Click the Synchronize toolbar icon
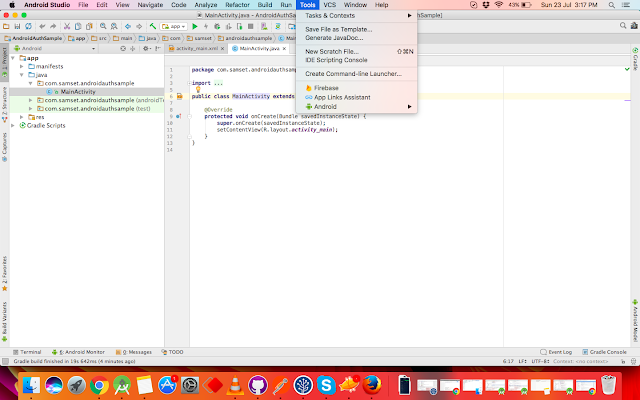Image resolution: width=640 pixels, height=400 pixels. [28, 27]
